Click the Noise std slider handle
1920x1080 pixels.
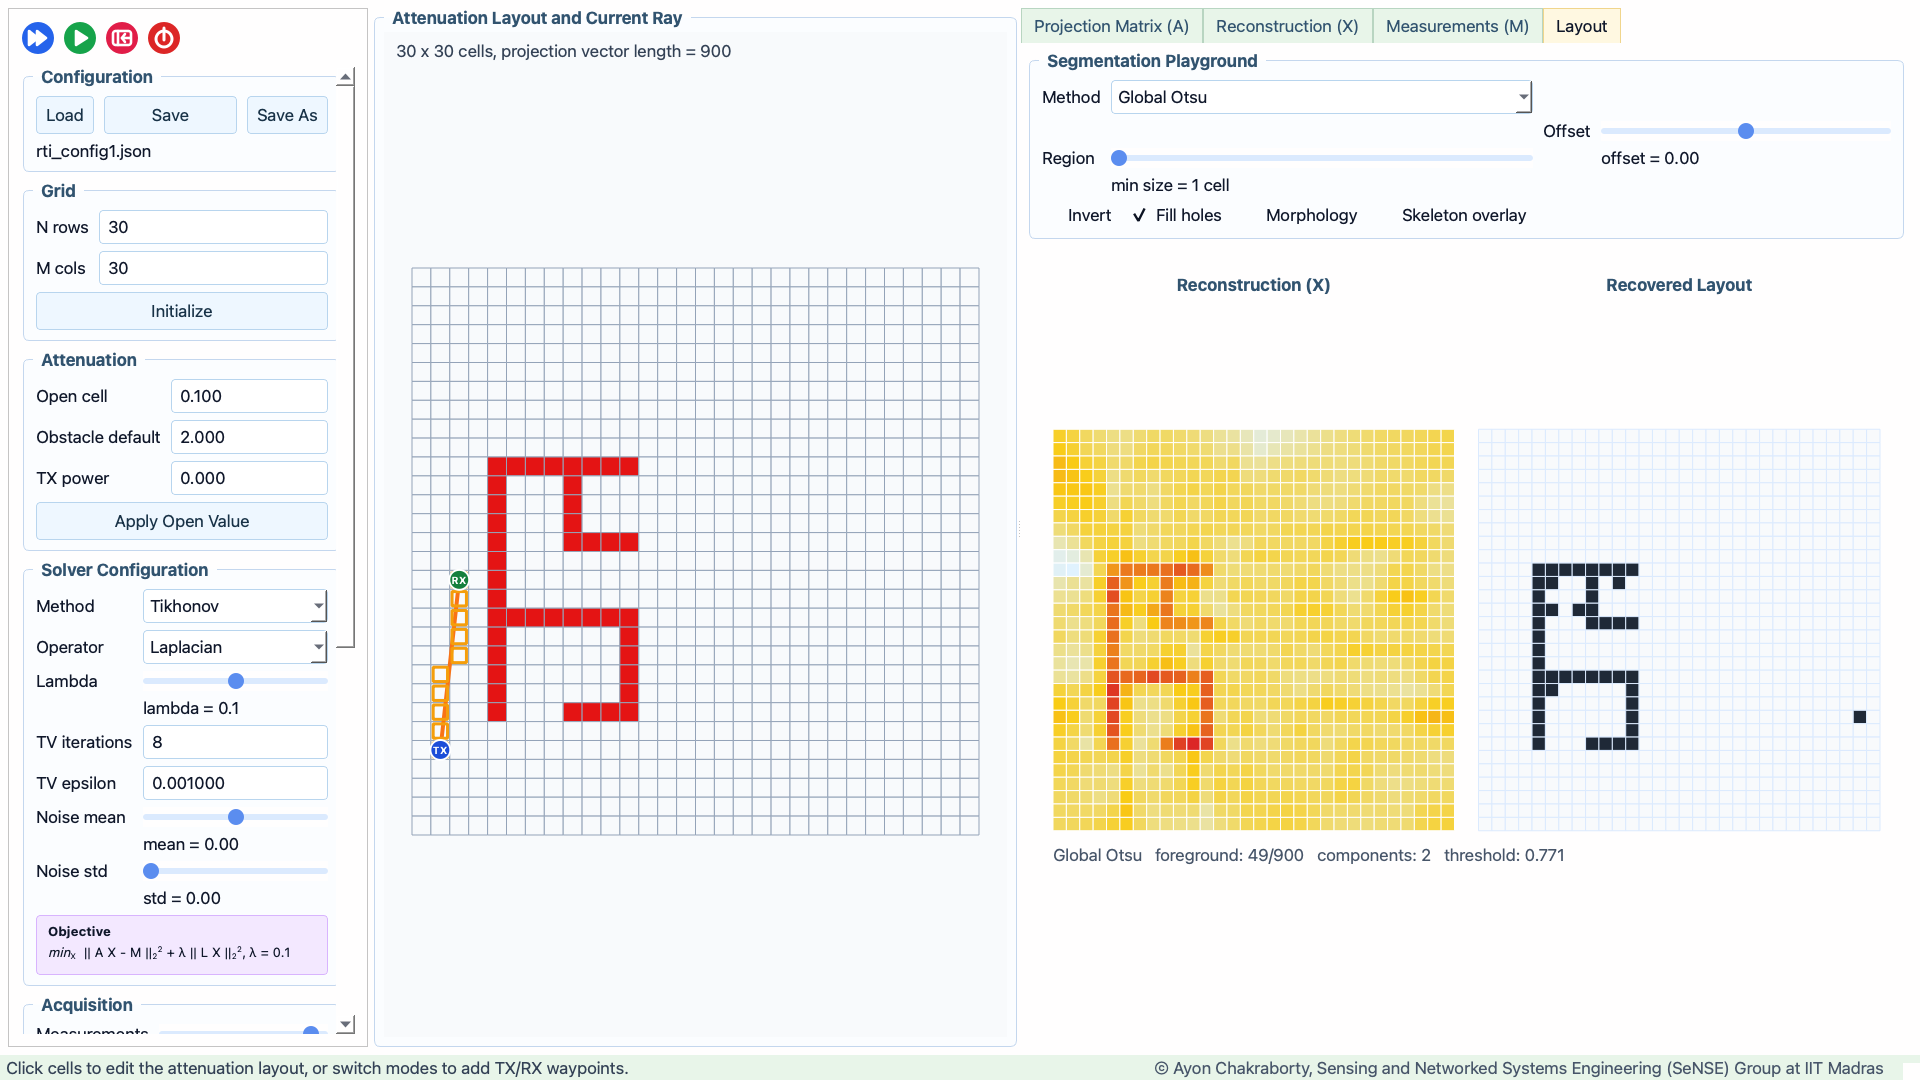click(x=151, y=871)
